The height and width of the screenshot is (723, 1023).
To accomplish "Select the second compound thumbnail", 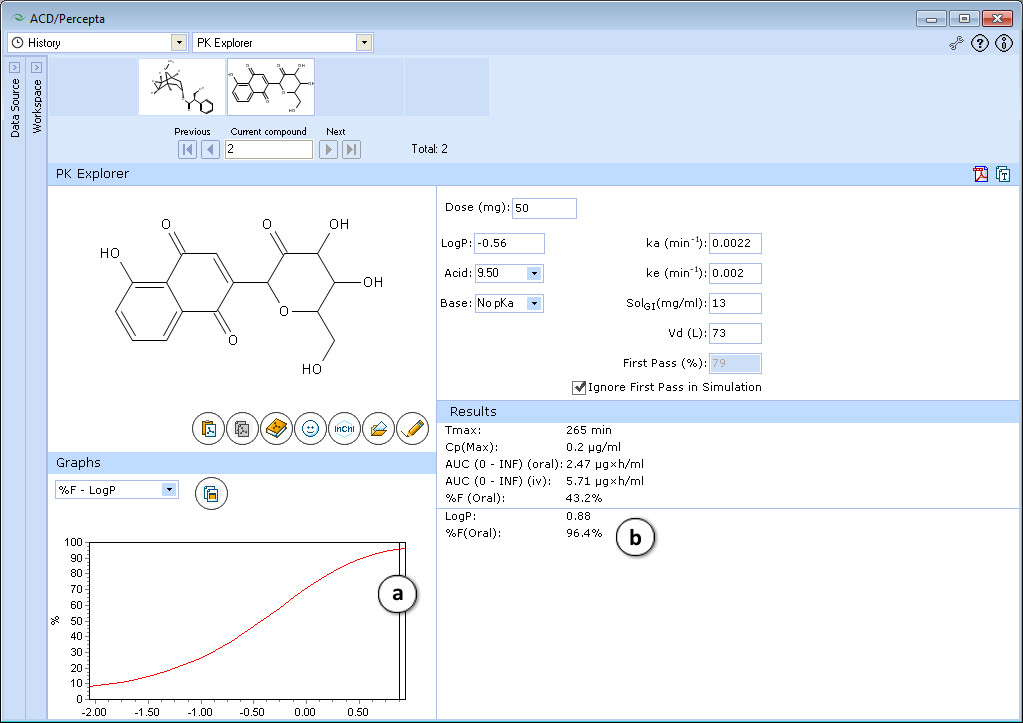I will tap(271, 87).
